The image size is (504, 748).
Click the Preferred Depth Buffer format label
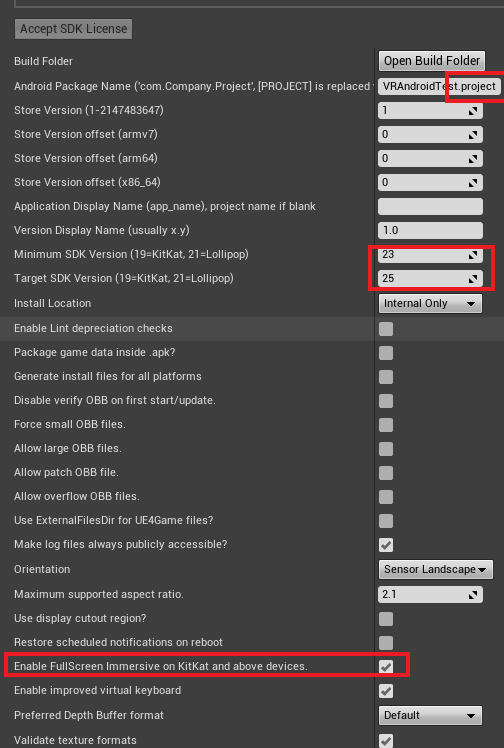click(89, 715)
